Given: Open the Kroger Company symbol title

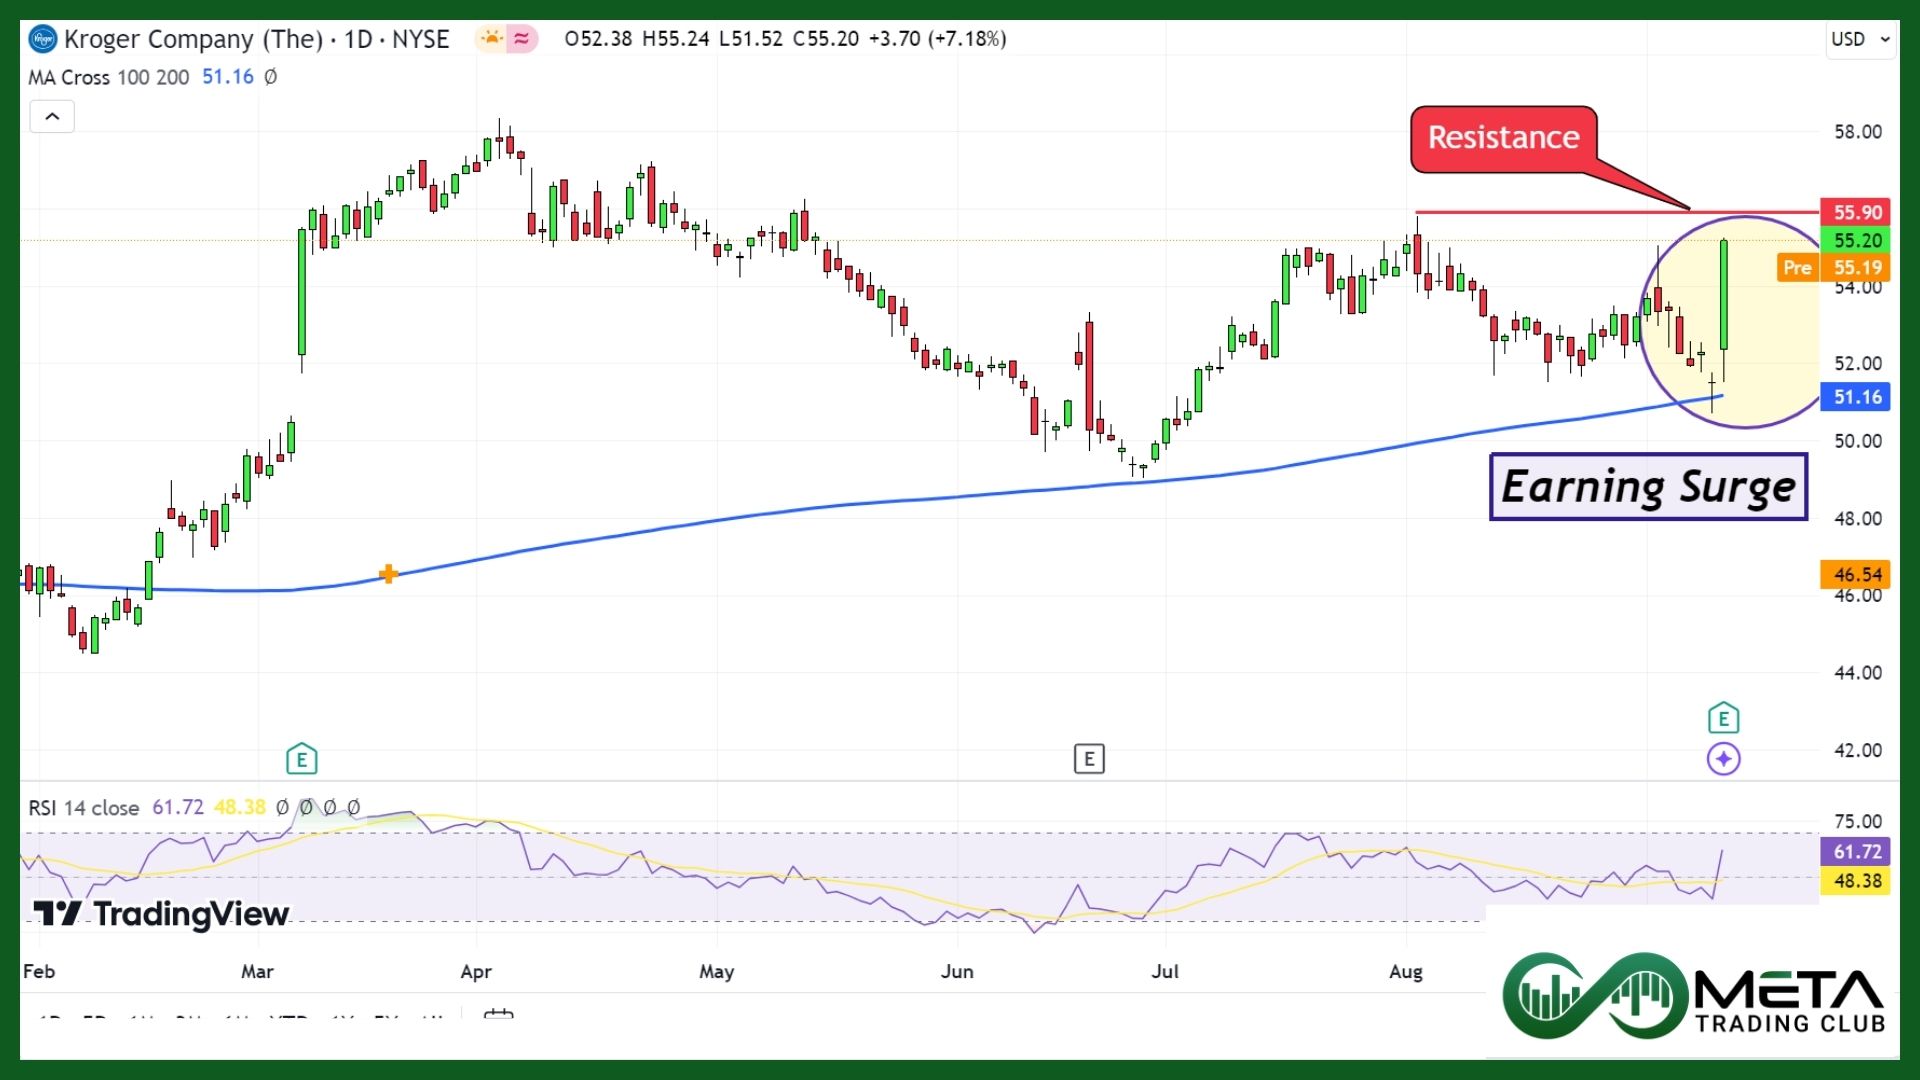Looking at the screenshot, I should coord(256,39).
